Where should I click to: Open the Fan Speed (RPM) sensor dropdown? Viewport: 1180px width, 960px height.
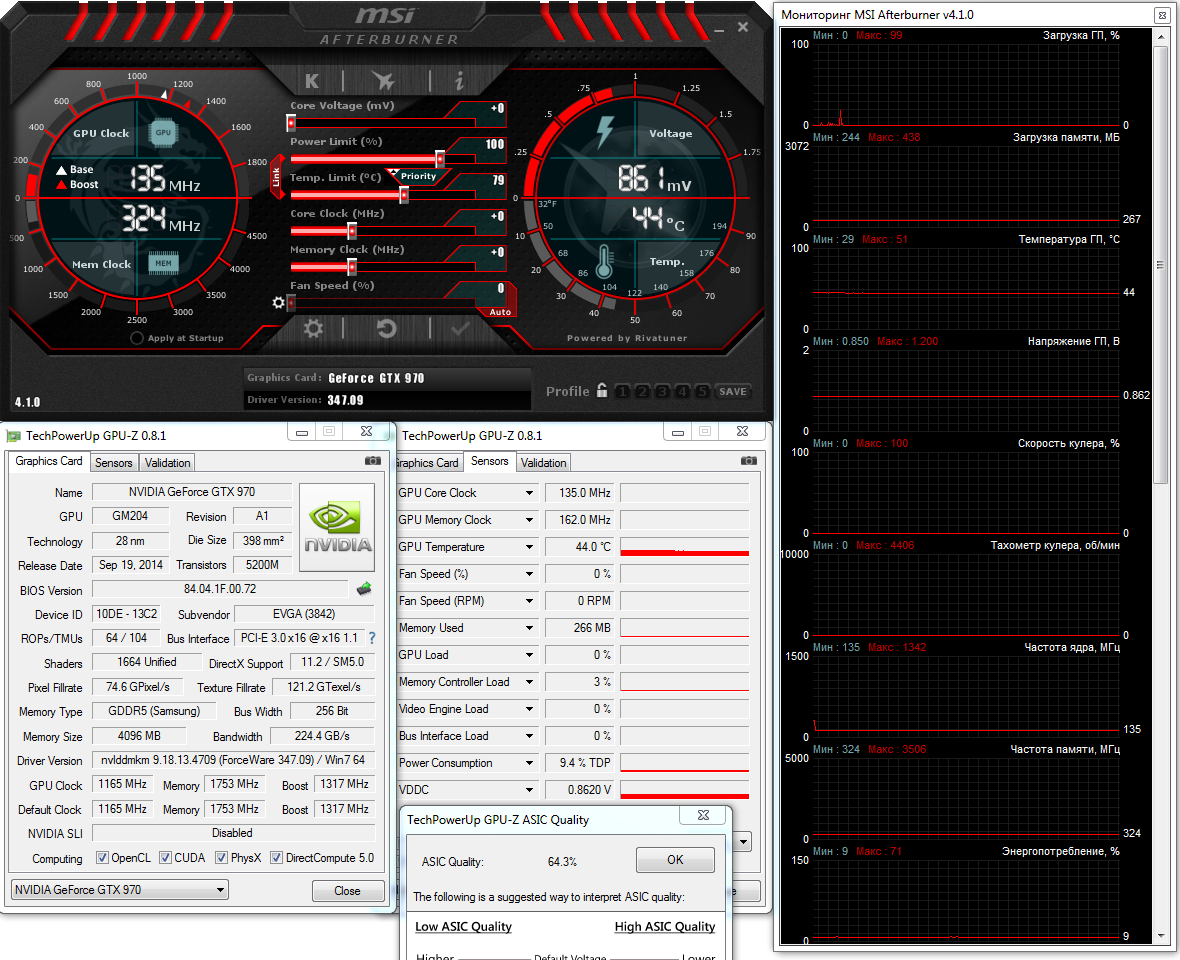click(529, 601)
